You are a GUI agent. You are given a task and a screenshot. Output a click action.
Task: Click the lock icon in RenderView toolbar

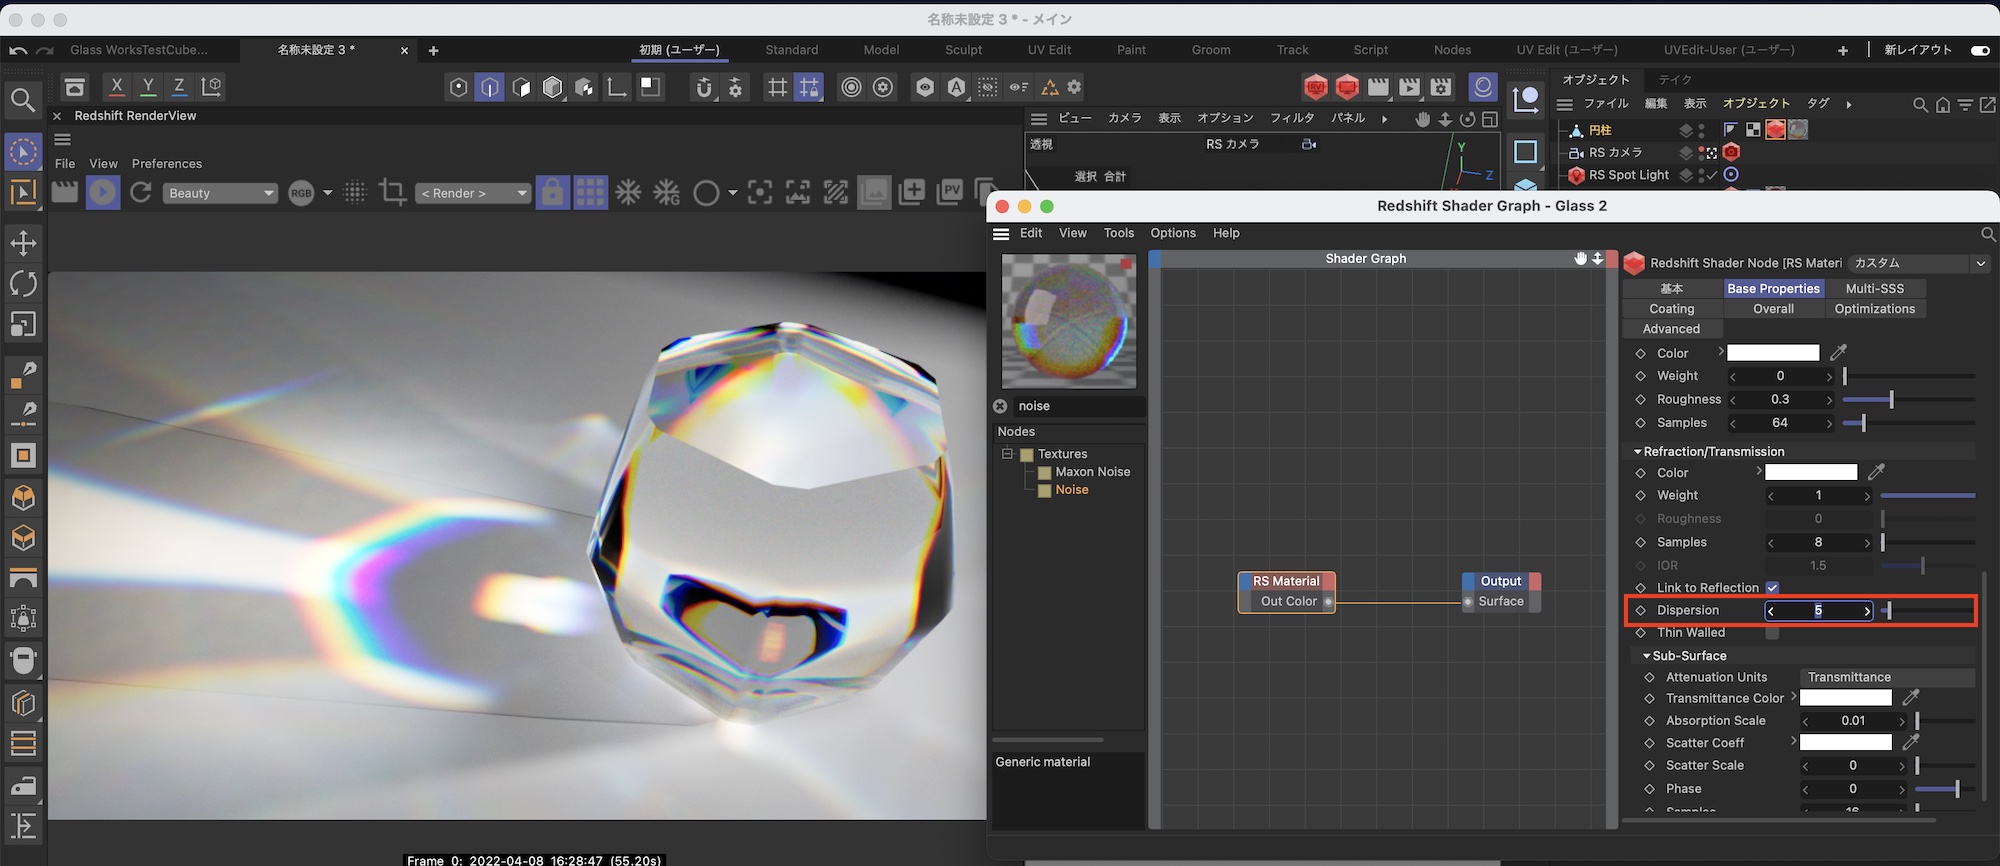click(552, 192)
